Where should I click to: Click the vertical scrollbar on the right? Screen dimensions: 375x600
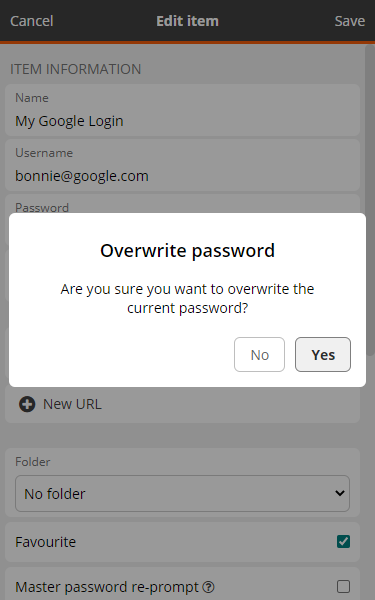coord(370,199)
